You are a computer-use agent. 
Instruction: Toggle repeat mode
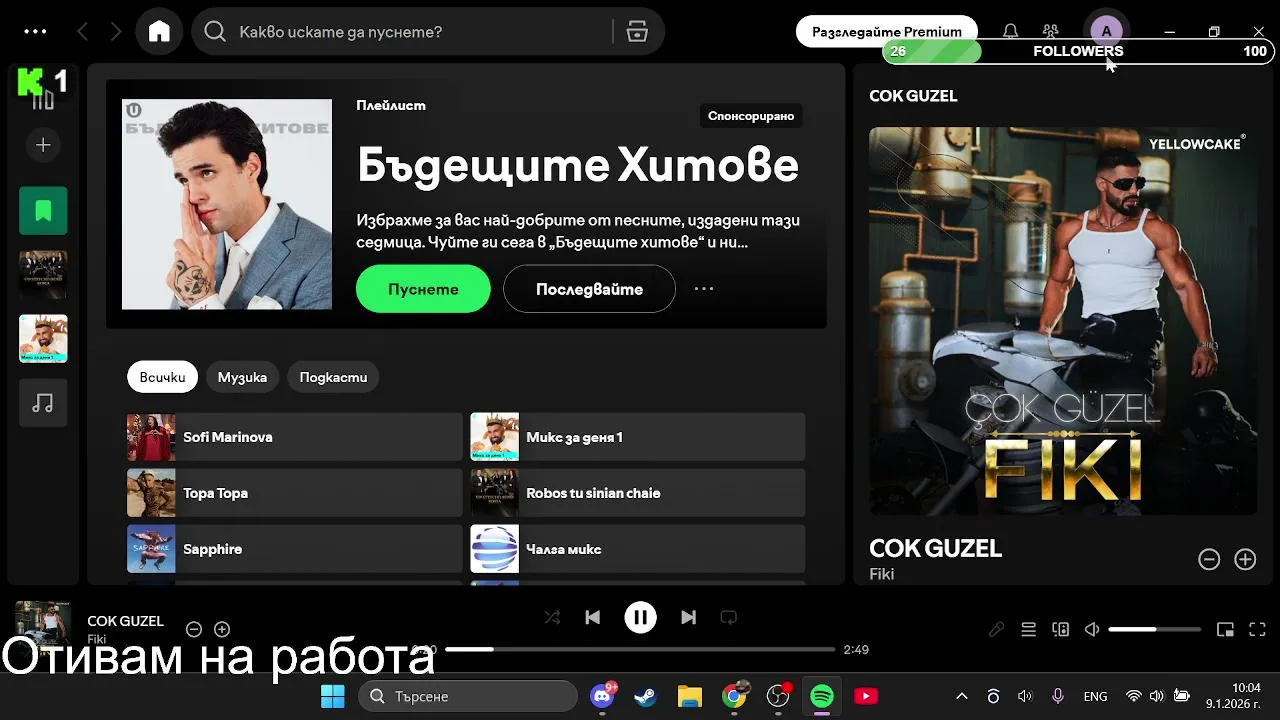[x=728, y=618]
